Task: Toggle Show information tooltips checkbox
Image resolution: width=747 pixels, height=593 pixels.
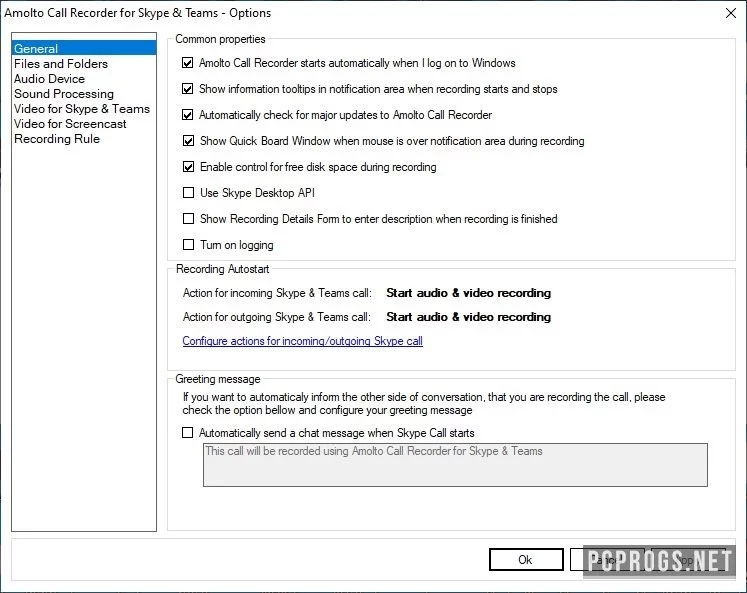Action: (x=188, y=89)
